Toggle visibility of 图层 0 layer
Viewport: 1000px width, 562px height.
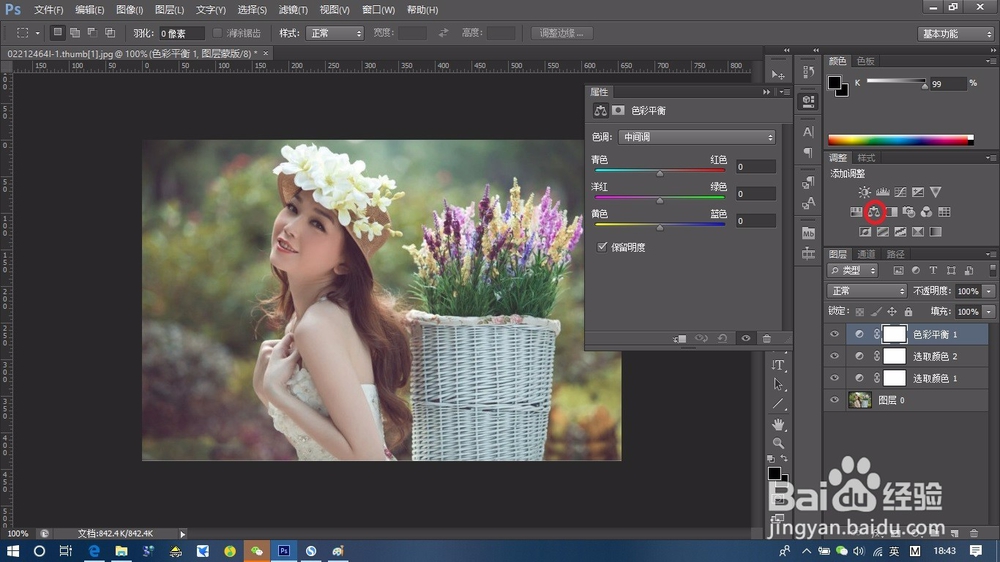pyautogui.click(x=835, y=400)
